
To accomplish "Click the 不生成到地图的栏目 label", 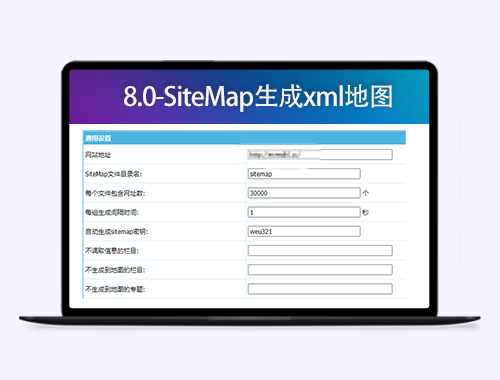I will pyautogui.click(x=115, y=270).
